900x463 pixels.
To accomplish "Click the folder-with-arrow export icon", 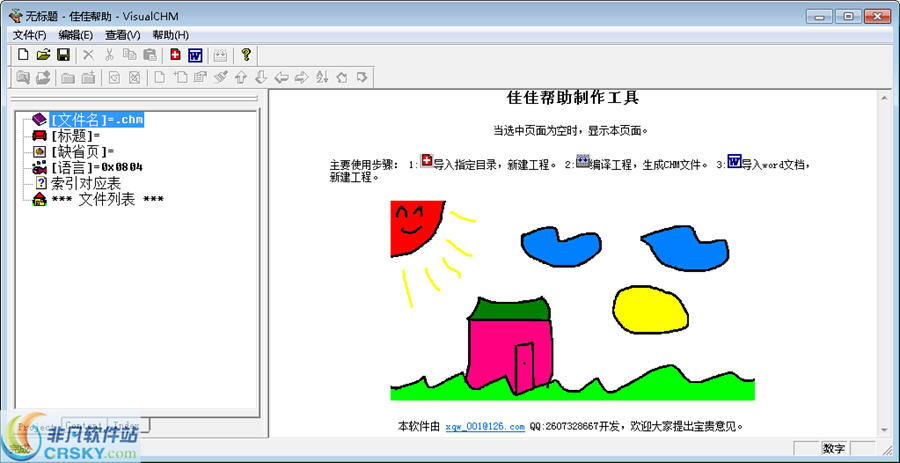I will pos(43,77).
